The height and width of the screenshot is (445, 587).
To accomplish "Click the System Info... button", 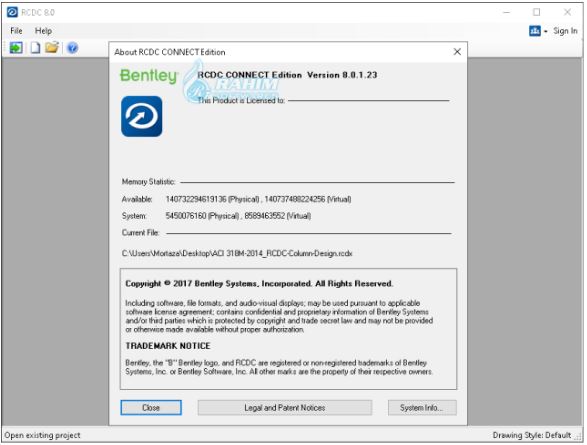I will point(422,408).
